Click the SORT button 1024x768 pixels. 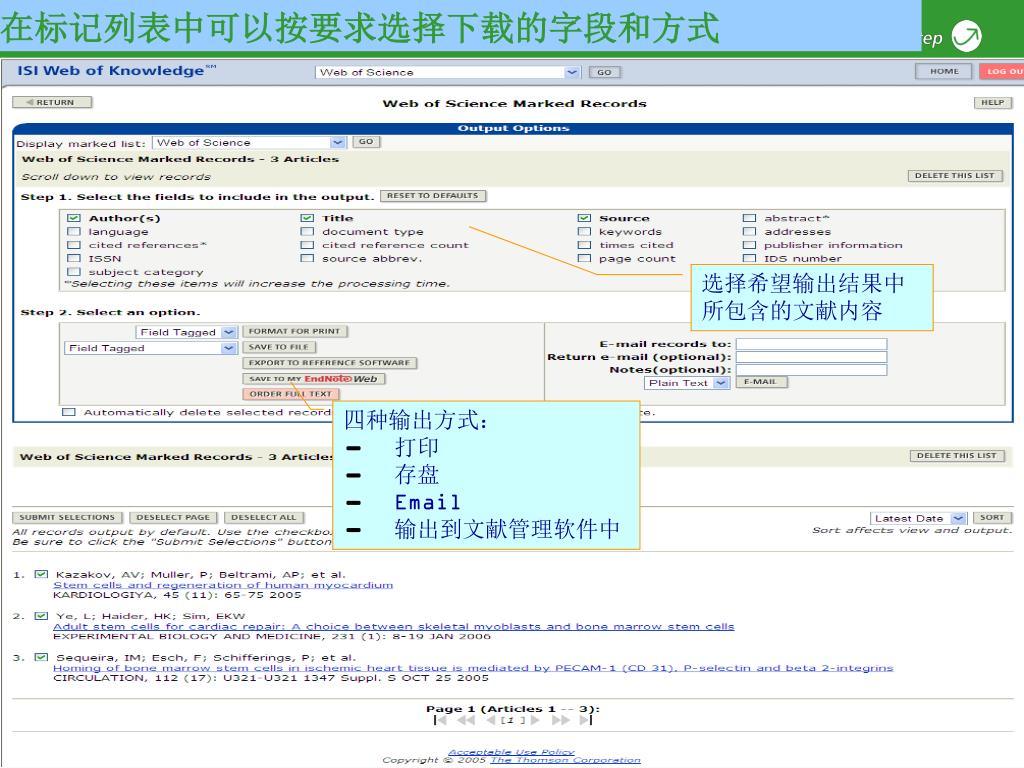point(991,517)
